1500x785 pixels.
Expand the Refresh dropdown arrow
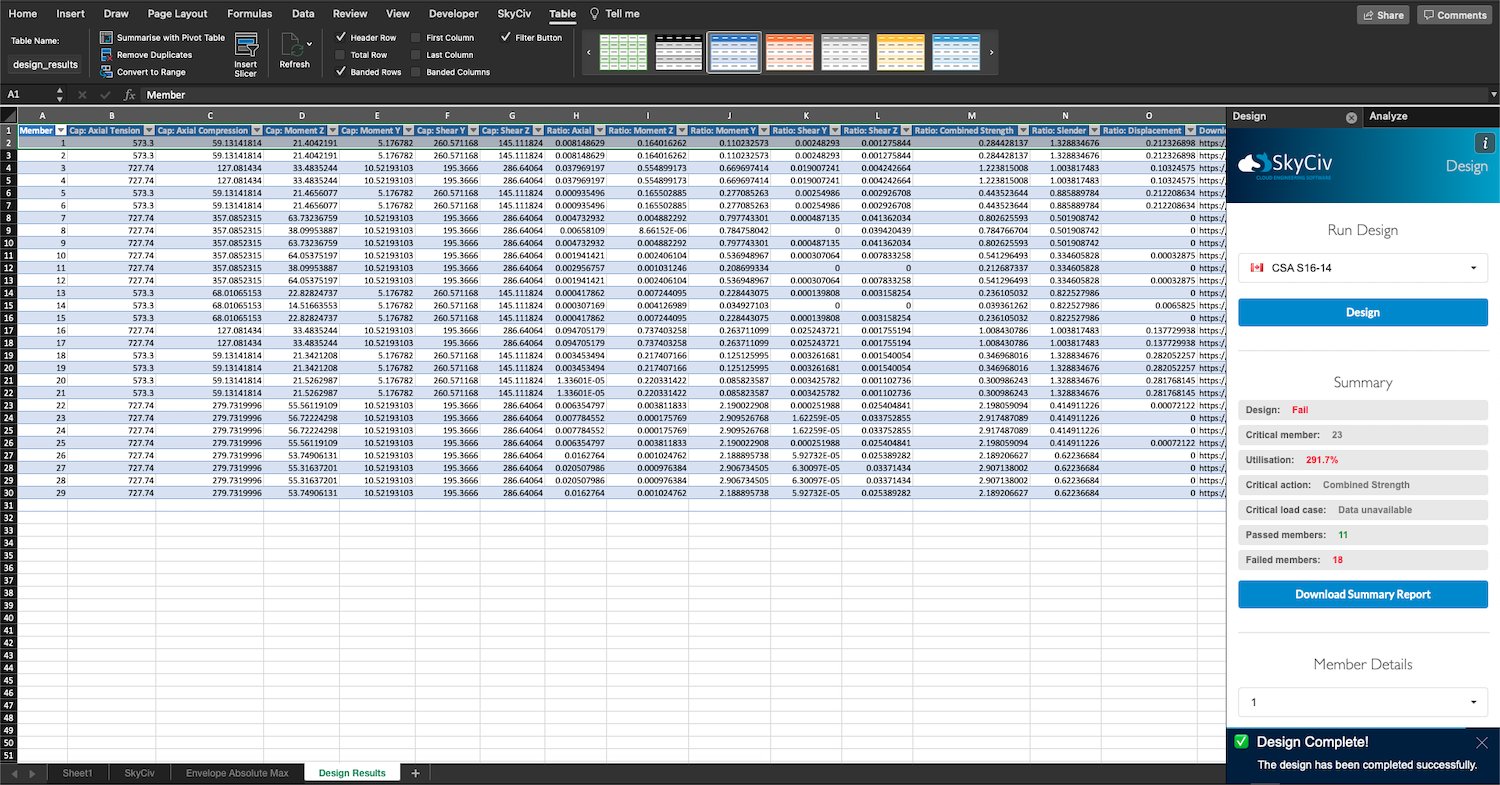pyautogui.click(x=310, y=44)
